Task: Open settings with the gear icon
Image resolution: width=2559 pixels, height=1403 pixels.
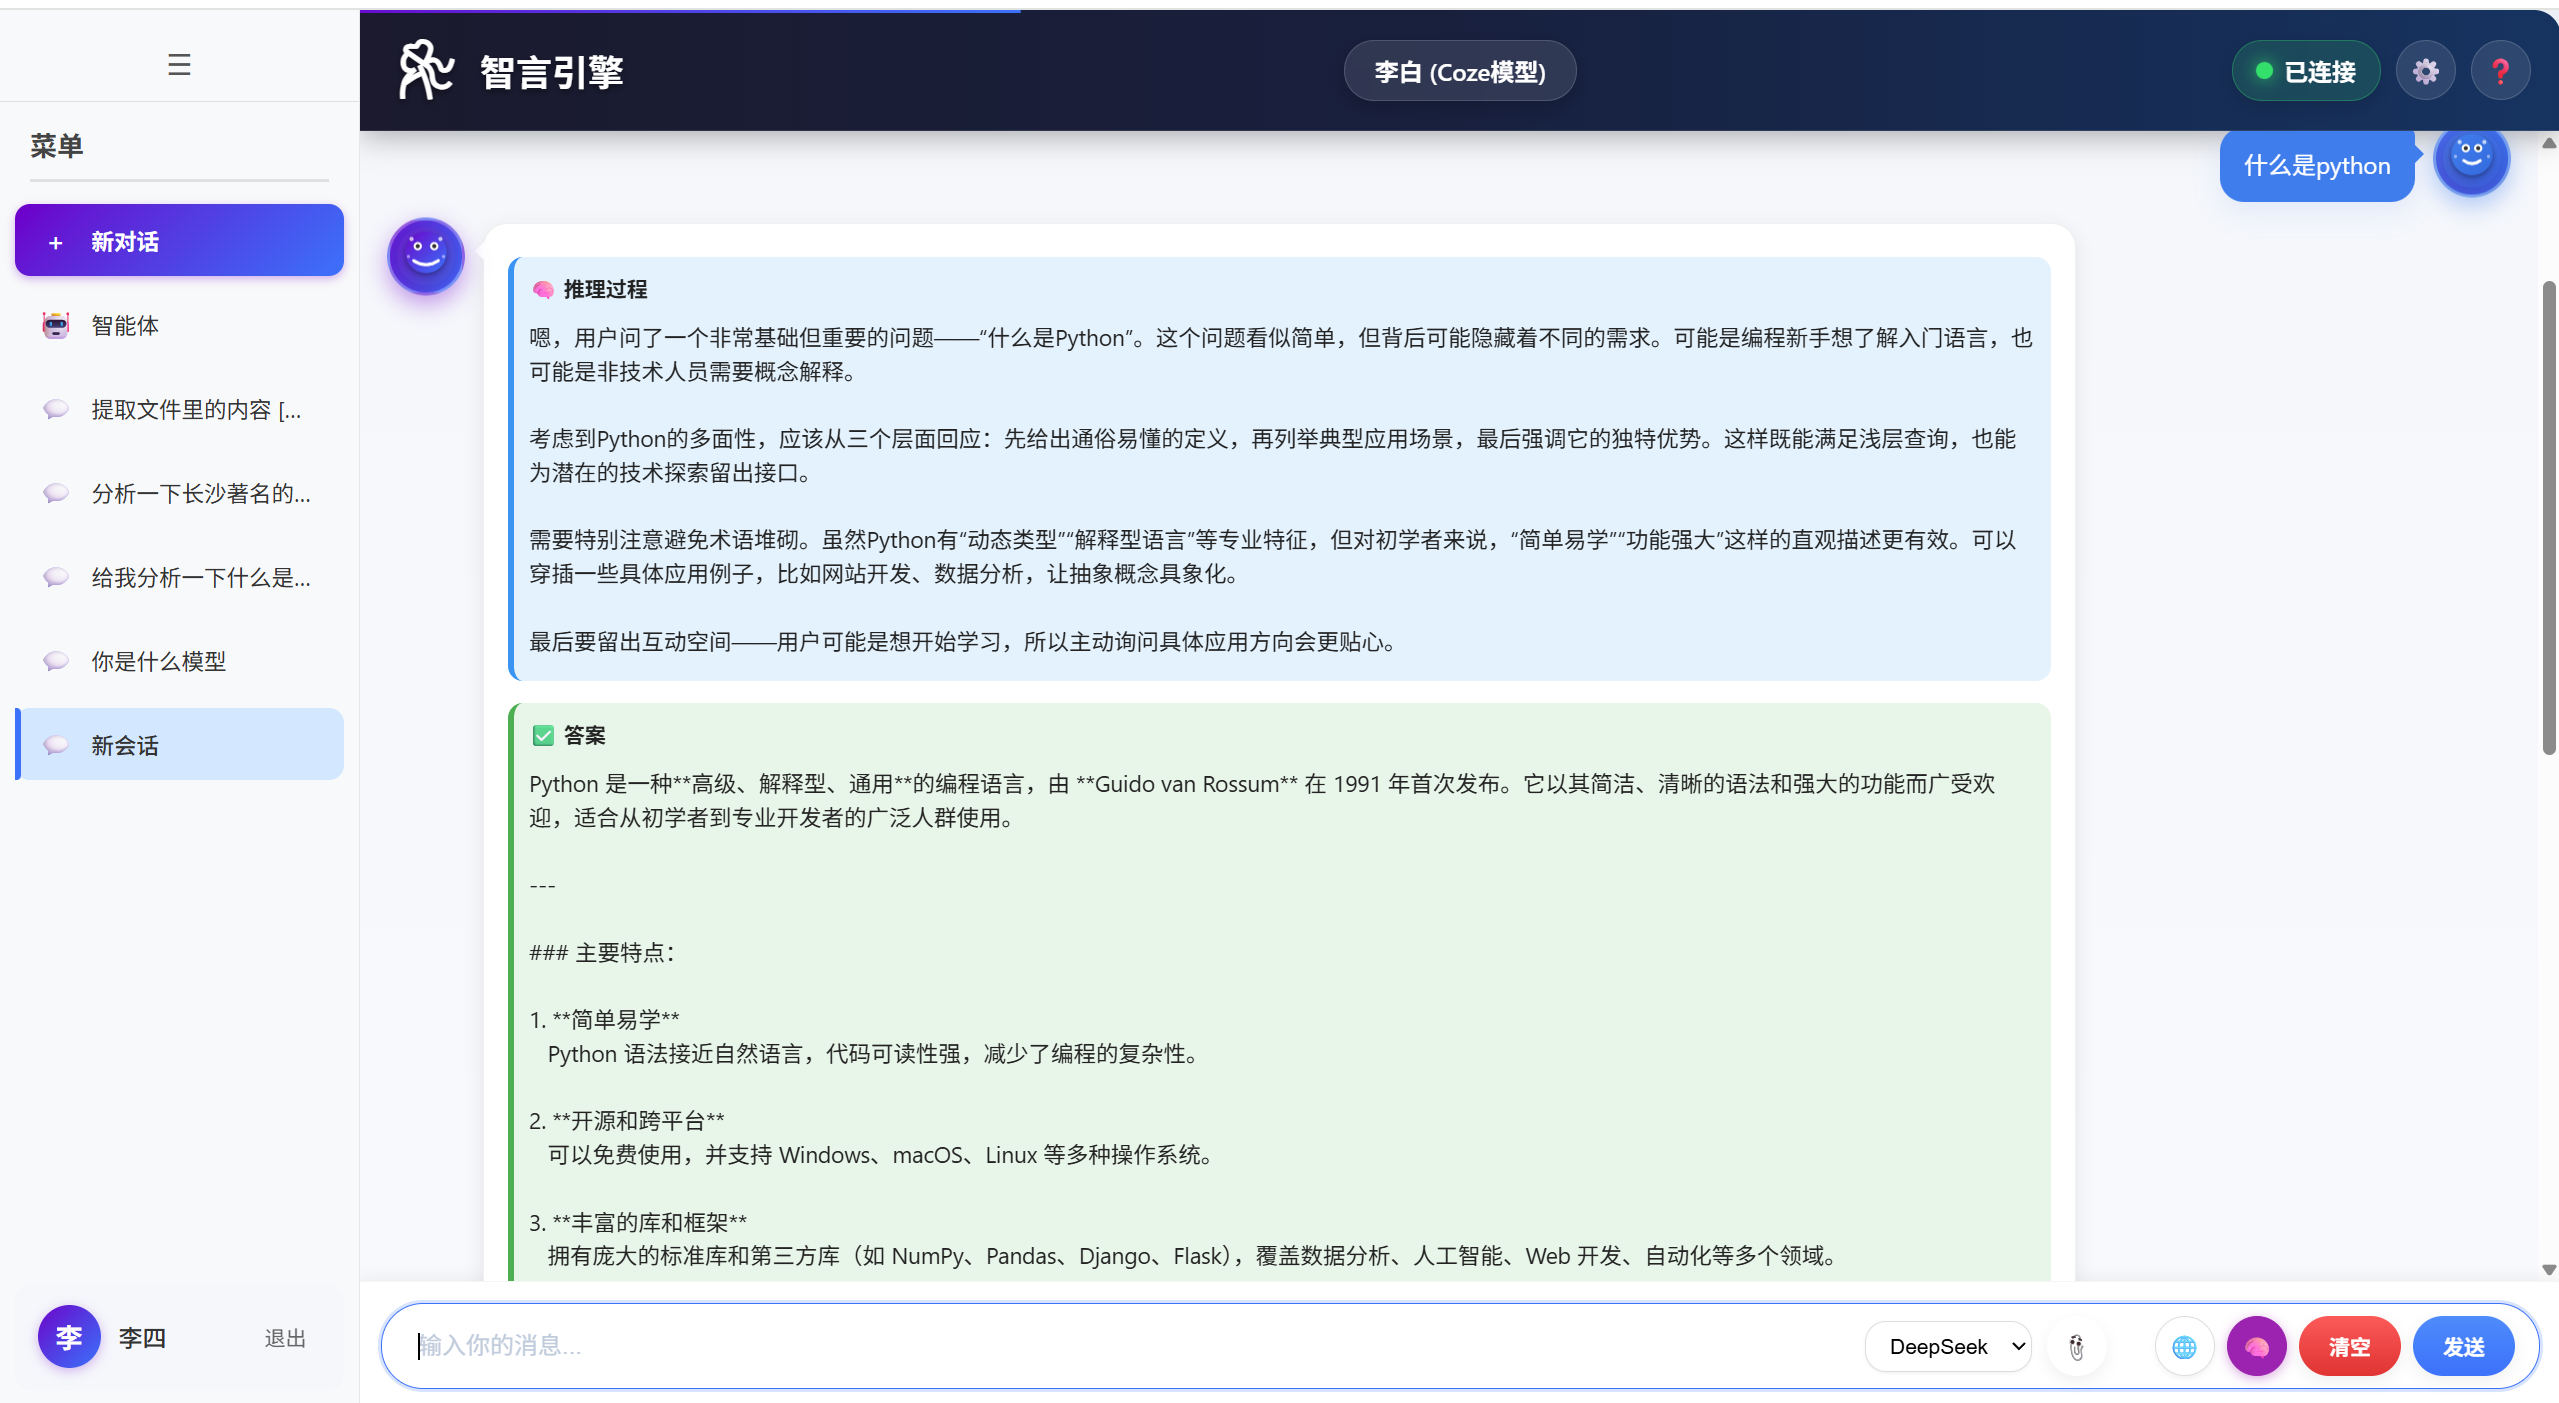Action: coord(2425,71)
